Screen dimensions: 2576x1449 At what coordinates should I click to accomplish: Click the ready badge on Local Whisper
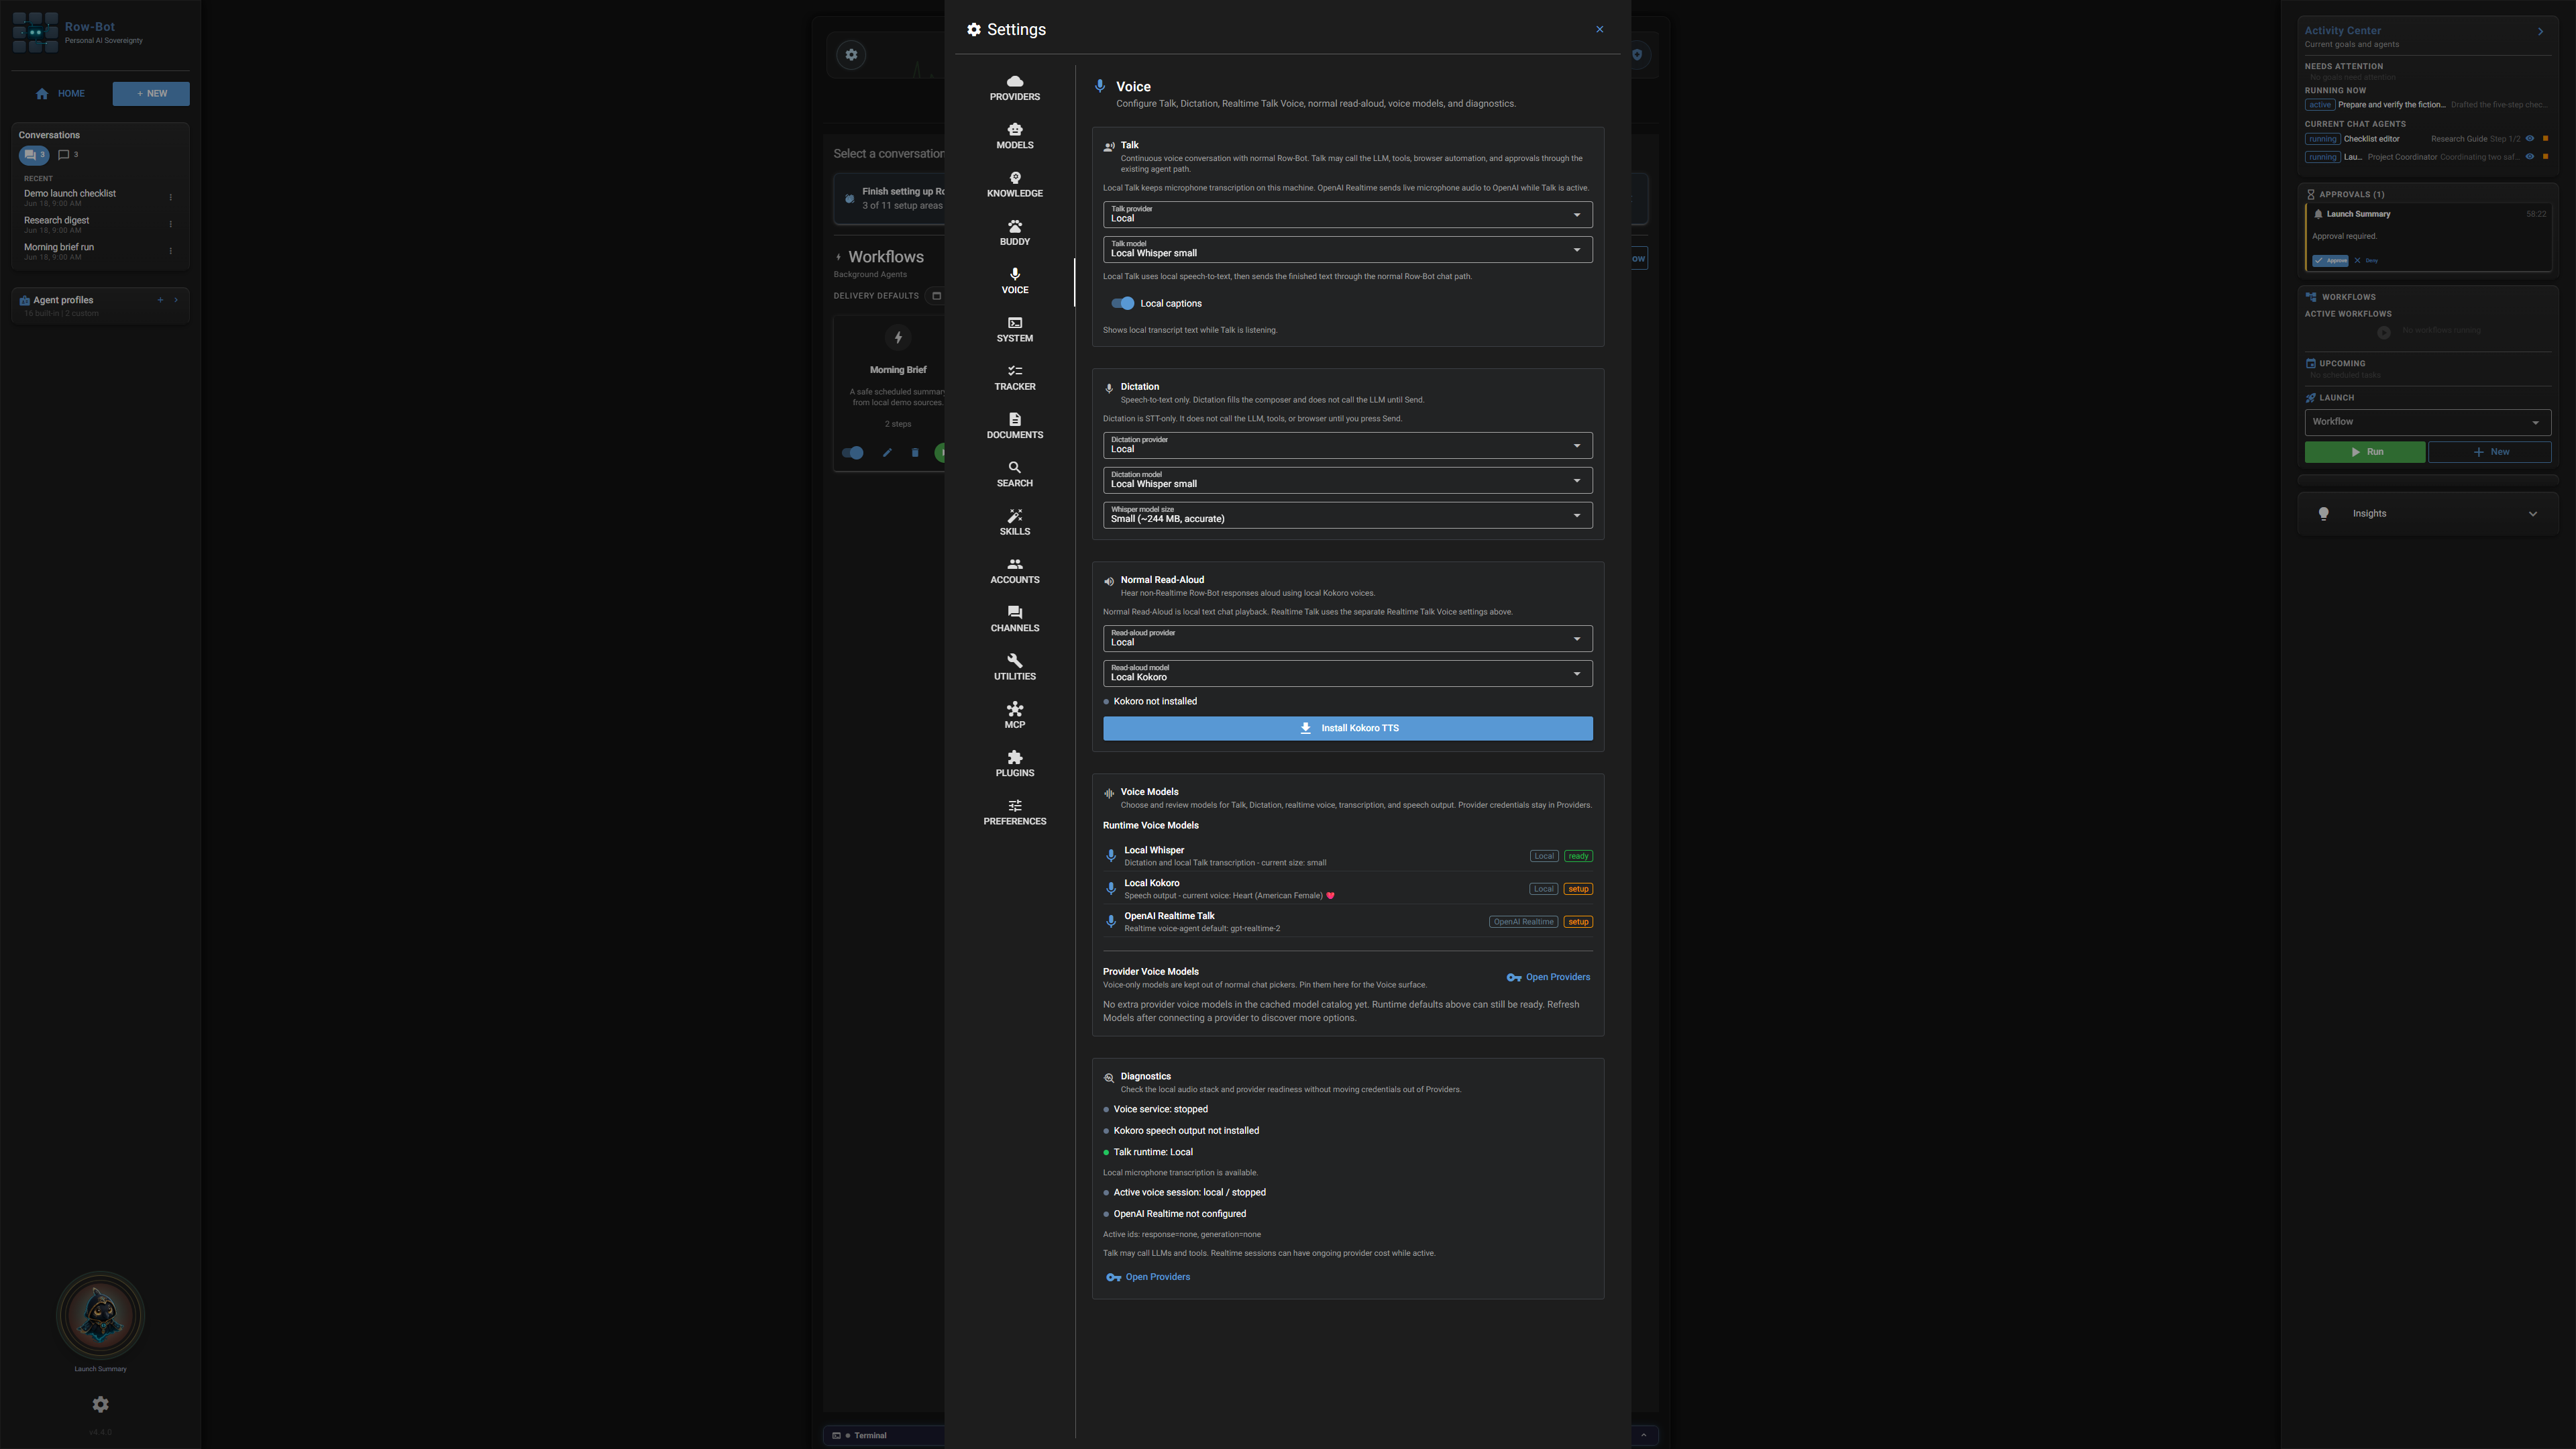(x=1578, y=856)
